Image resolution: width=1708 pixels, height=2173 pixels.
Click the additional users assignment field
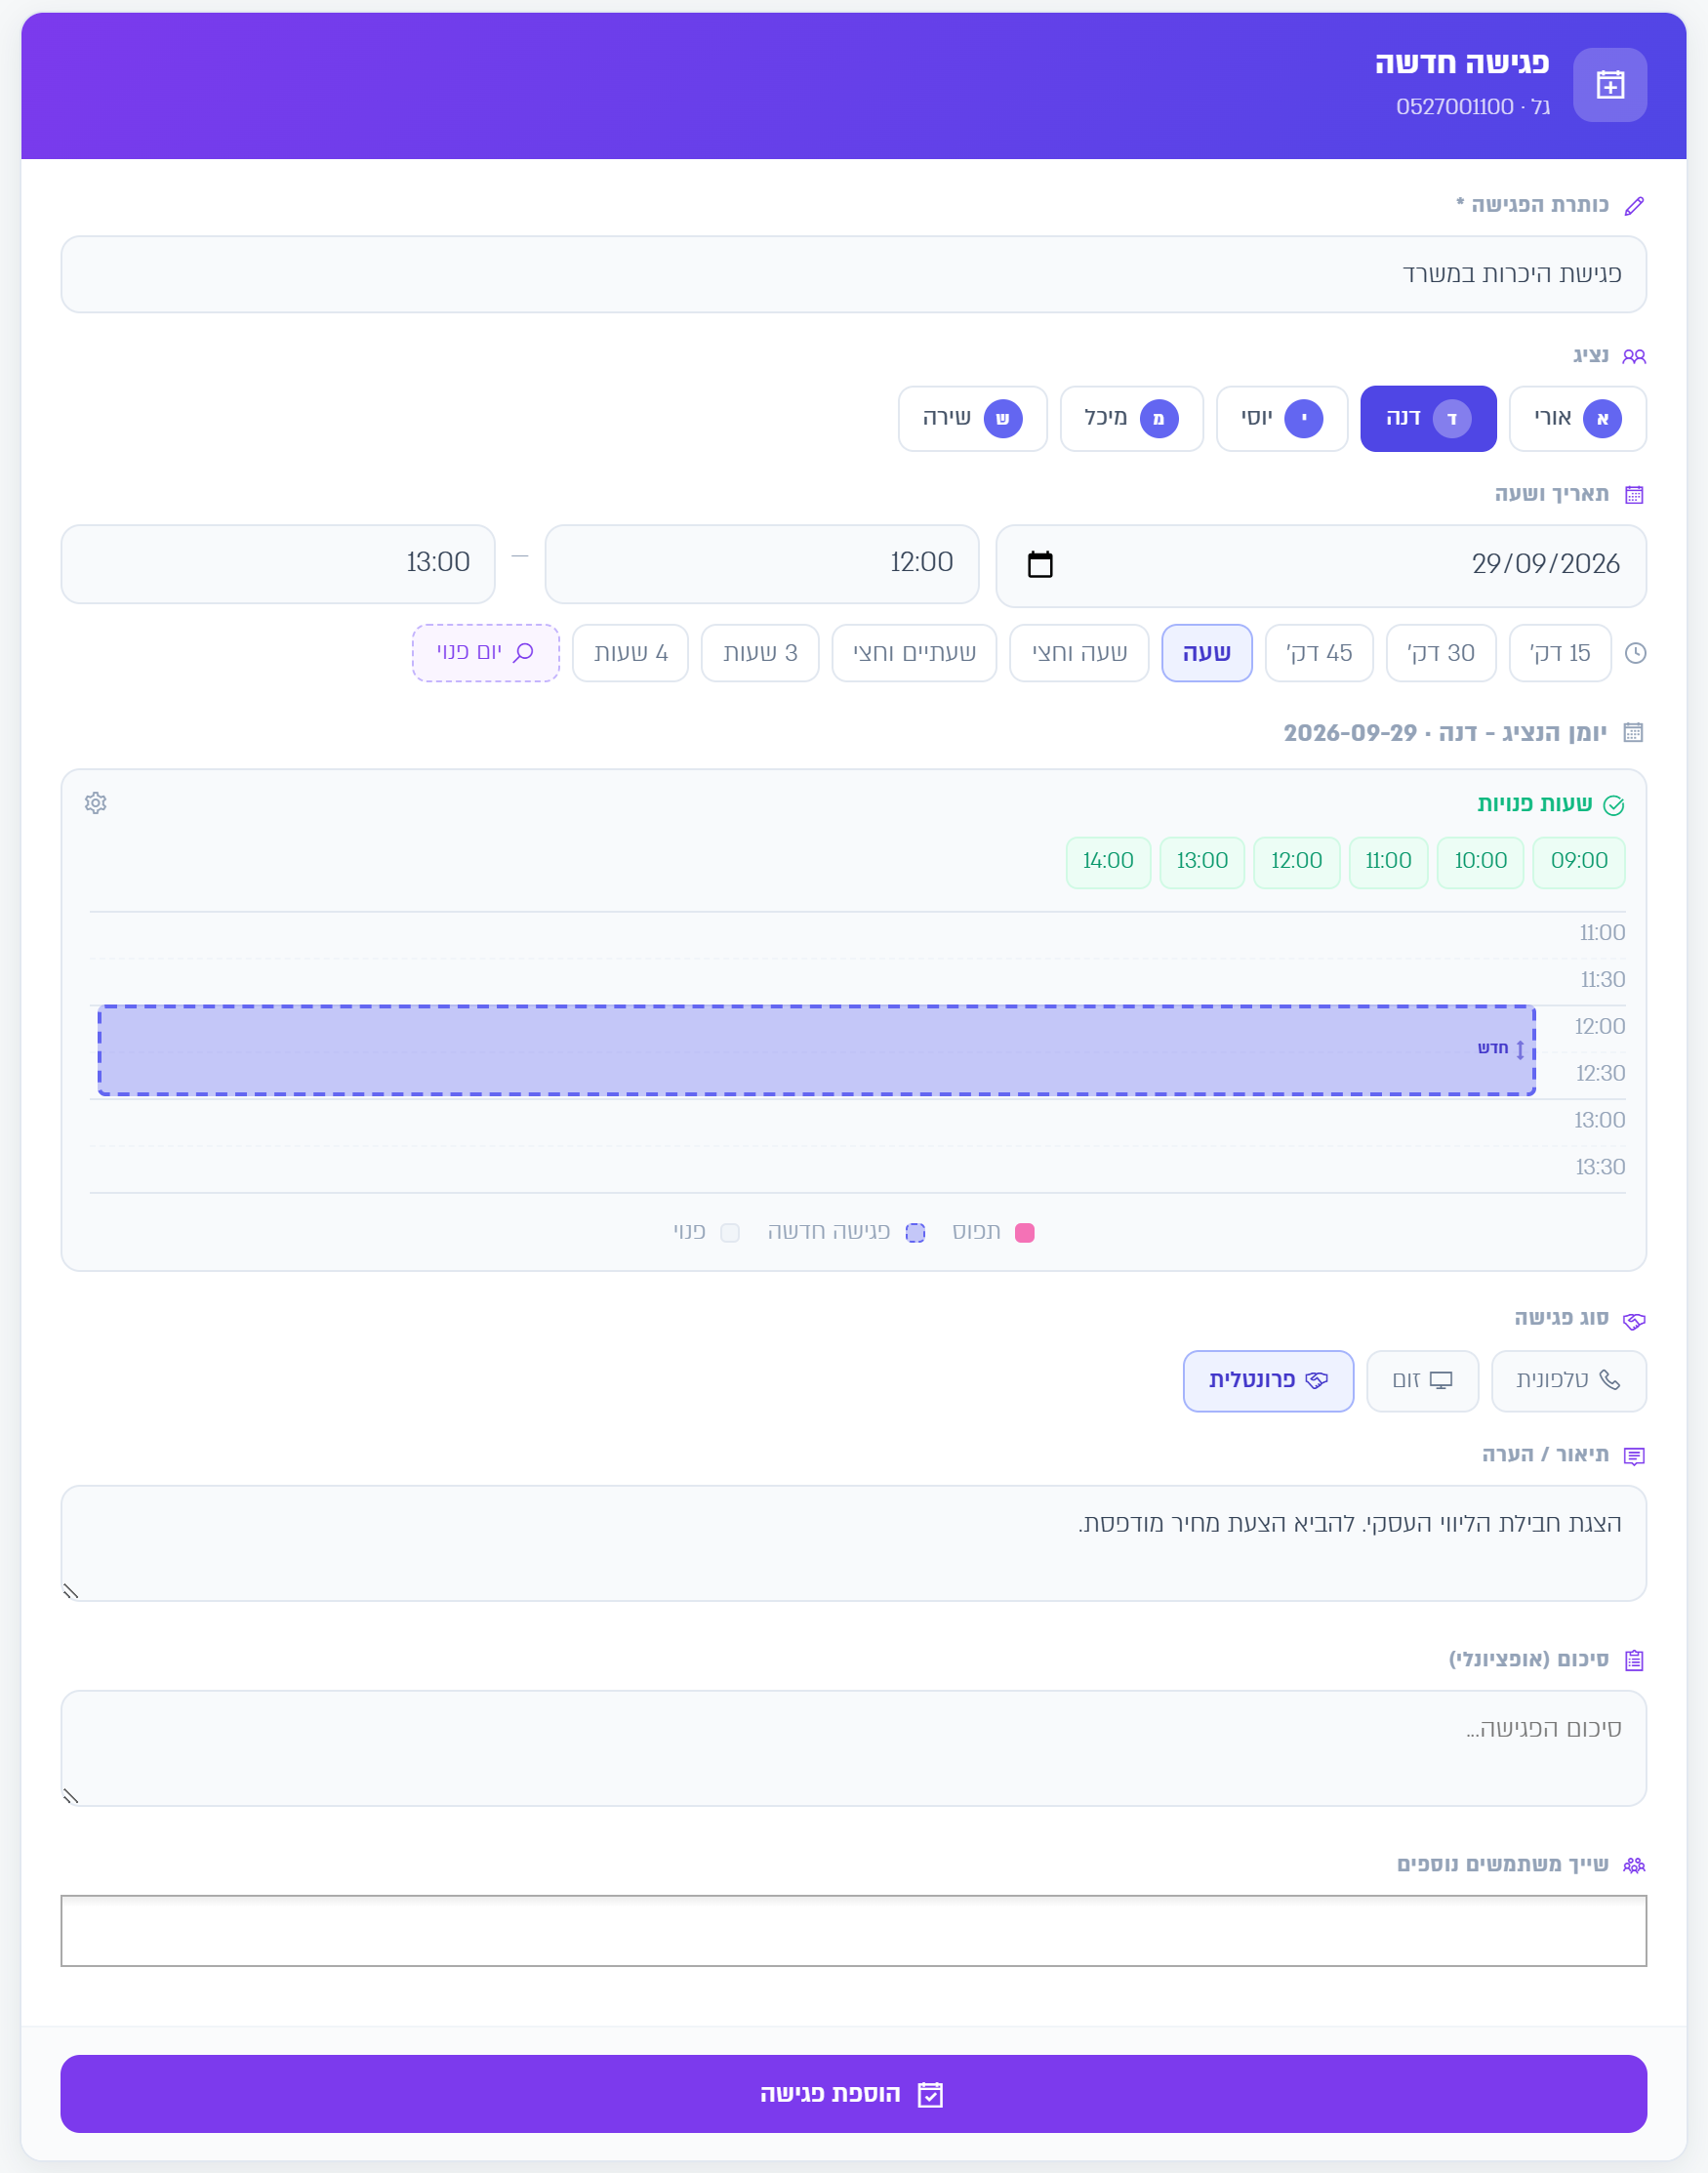point(853,1931)
